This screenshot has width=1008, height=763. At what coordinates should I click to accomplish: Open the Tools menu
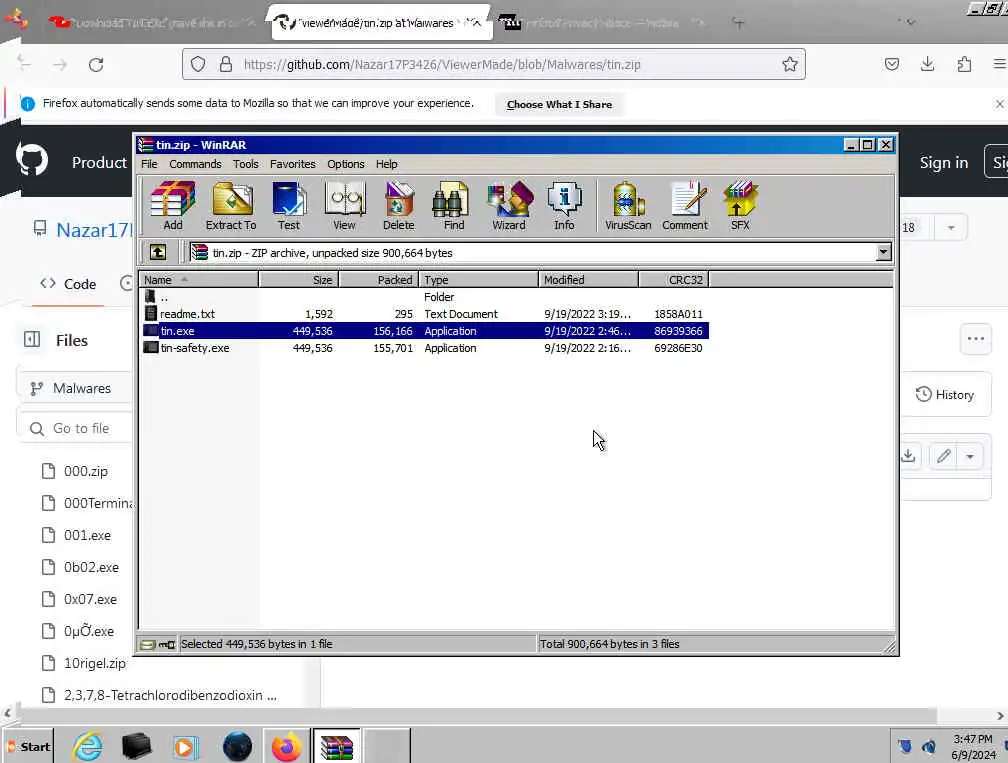[x=246, y=164]
